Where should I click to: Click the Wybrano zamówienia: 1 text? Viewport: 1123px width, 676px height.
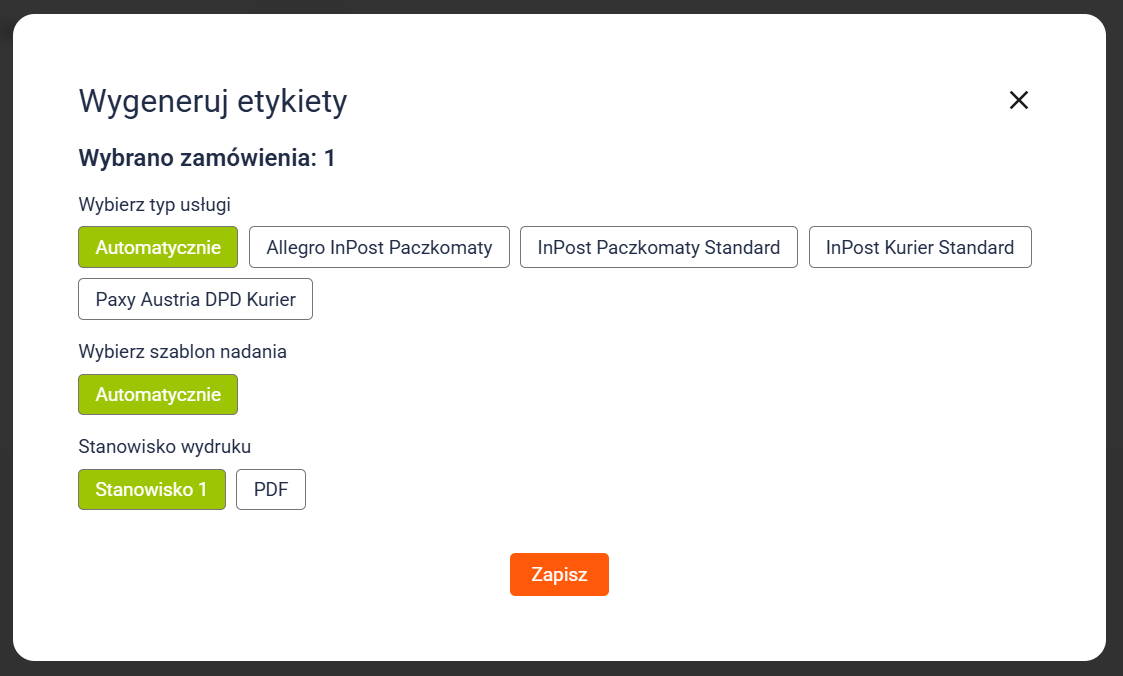[207, 158]
